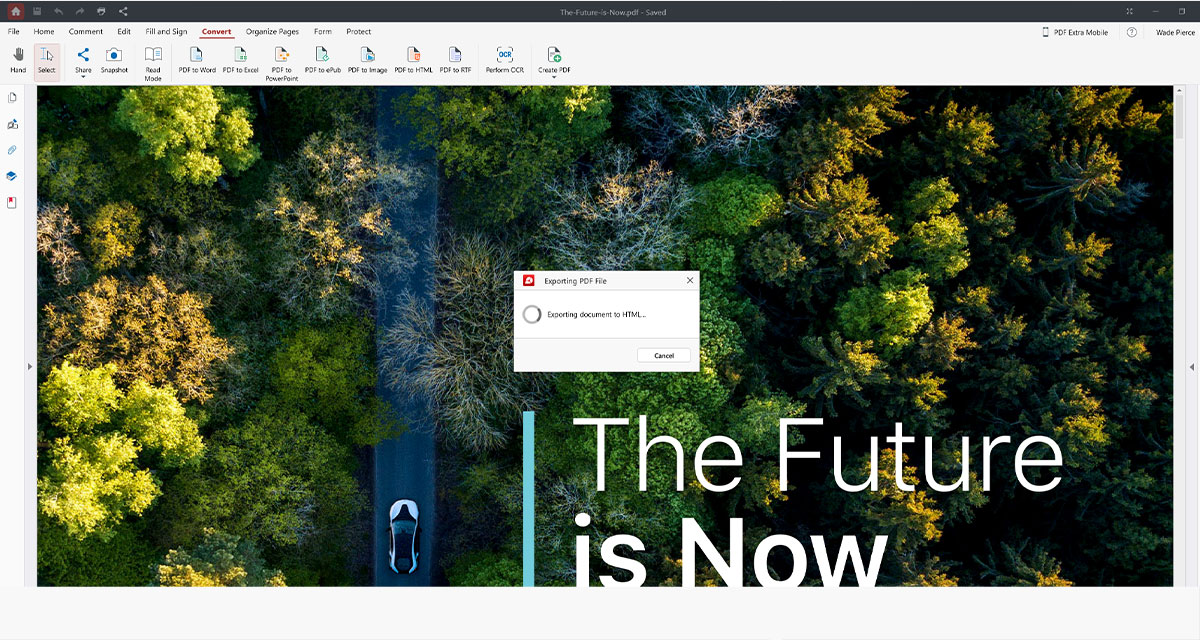Image resolution: width=1200 pixels, height=640 pixels.
Task: Cancel the HTML export
Action: coord(664,356)
